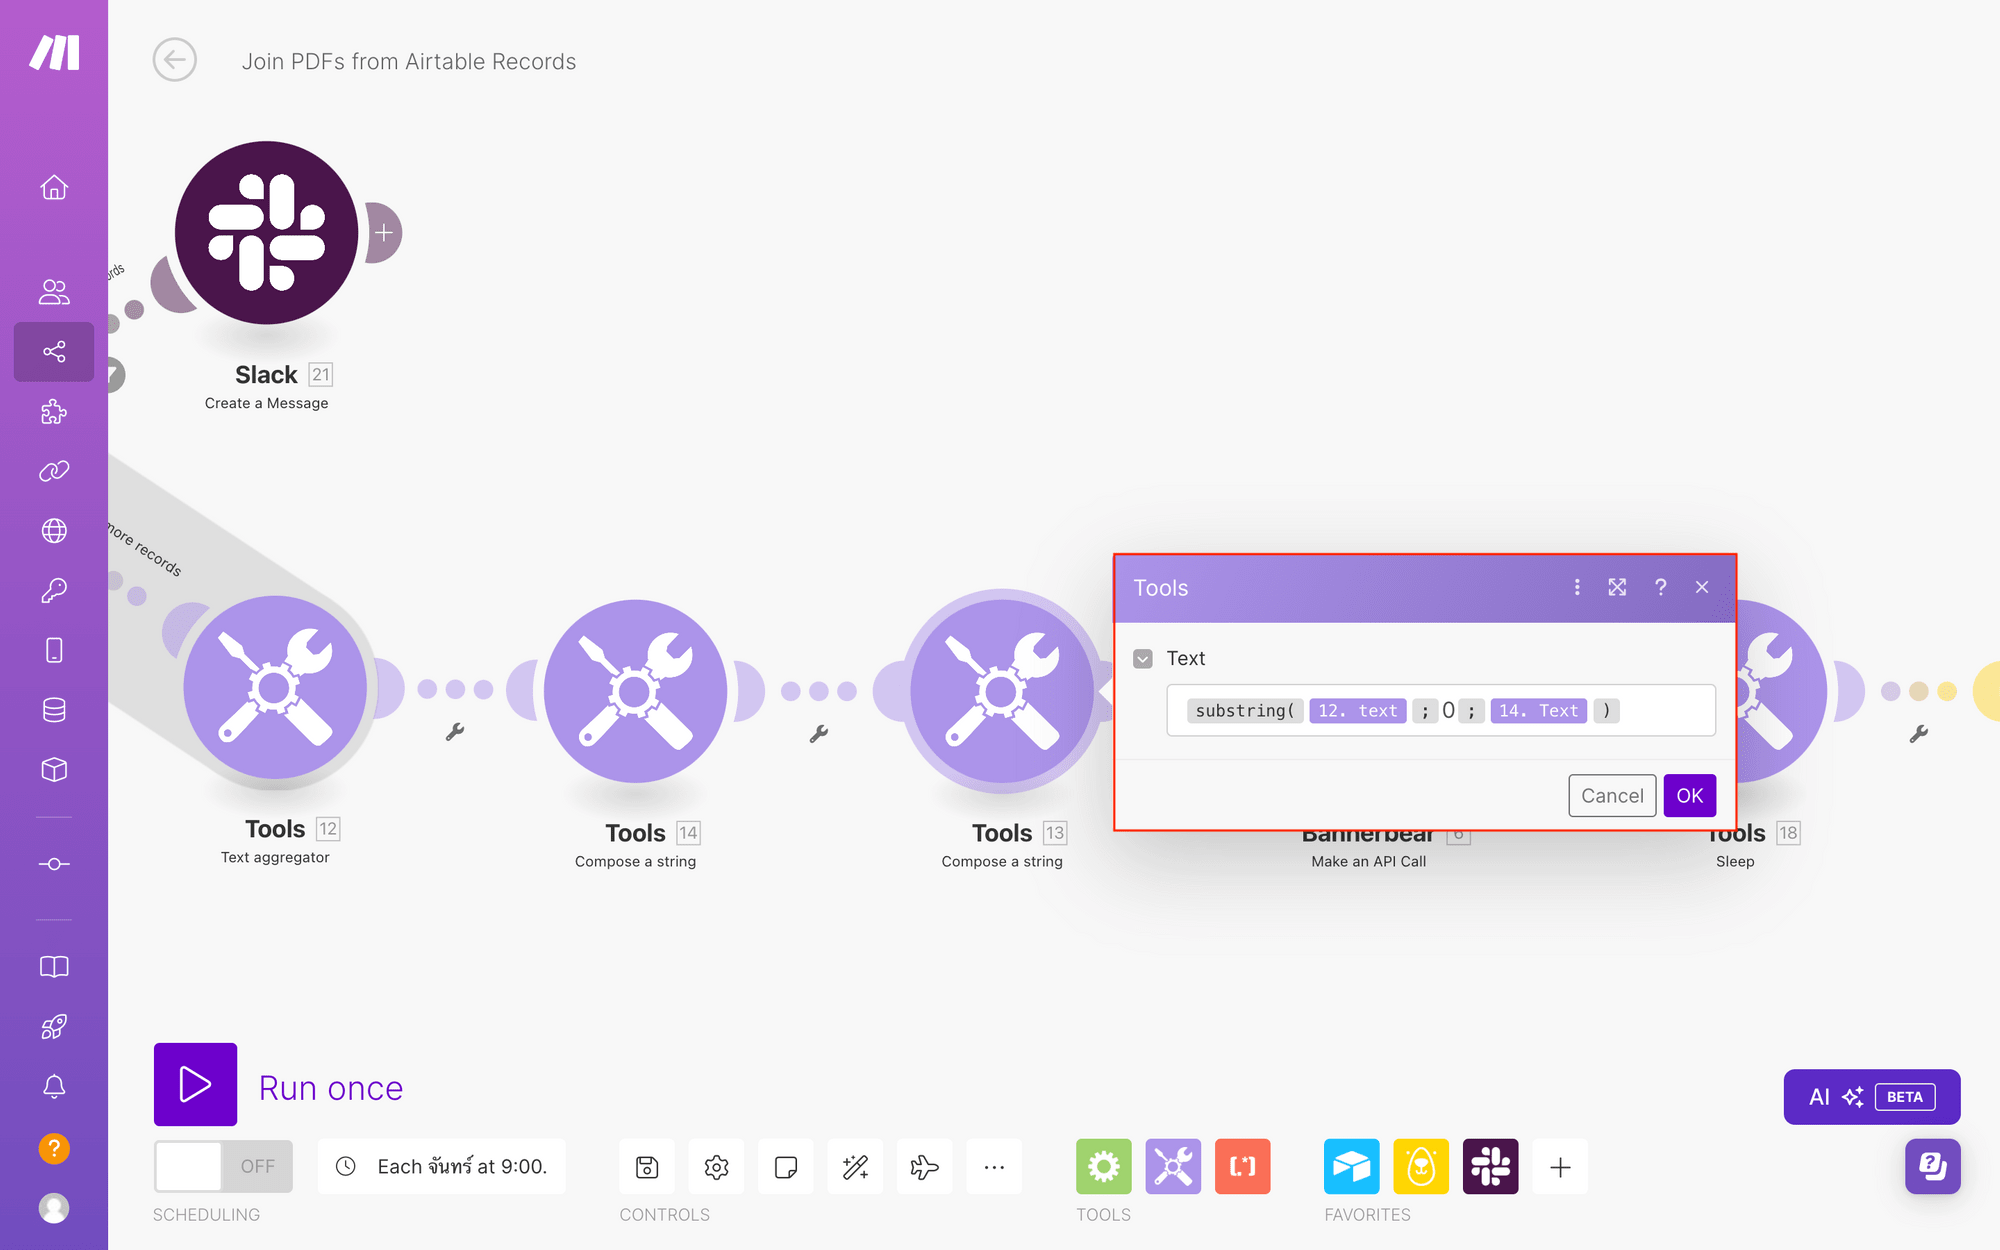Image resolution: width=2000 pixels, height=1250 pixels.
Task: Open the Flow Control tools panel
Action: point(1103,1167)
